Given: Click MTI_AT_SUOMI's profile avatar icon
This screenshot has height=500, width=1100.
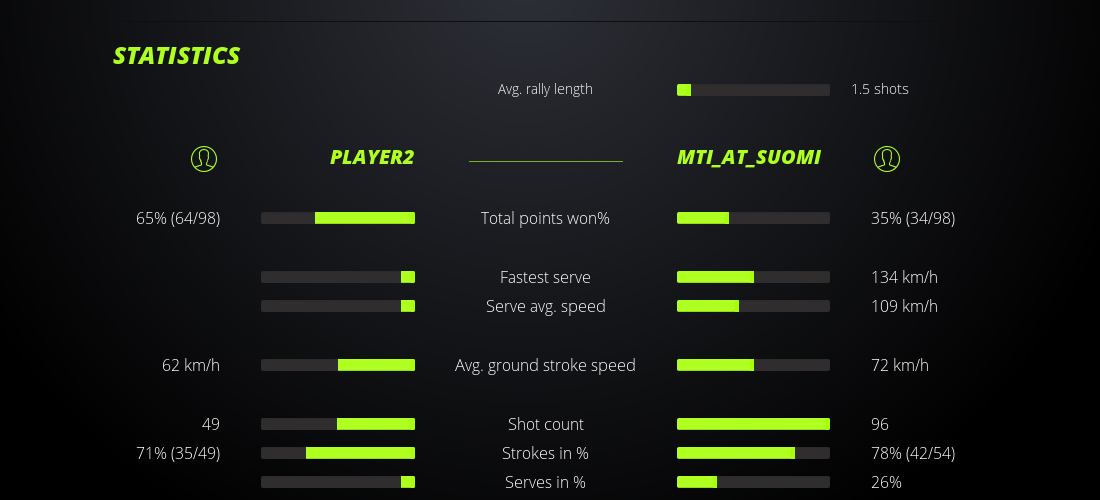Looking at the screenshot, I should pos(886,158).
